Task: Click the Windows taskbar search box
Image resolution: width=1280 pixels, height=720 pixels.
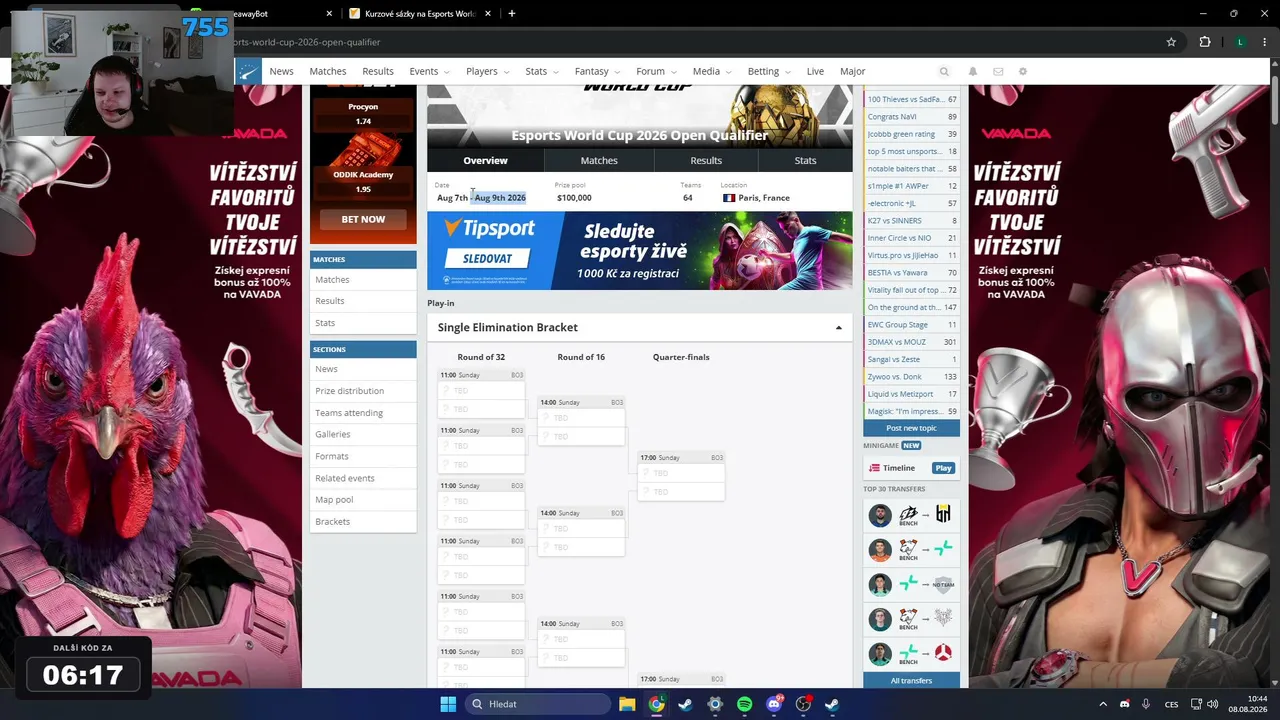Action: click(x=538, y=704)
